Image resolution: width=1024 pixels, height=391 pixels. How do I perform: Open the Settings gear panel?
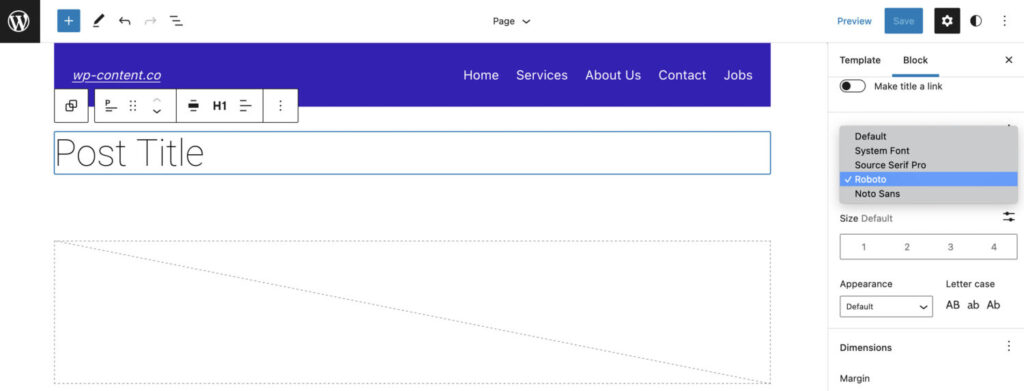947,21
